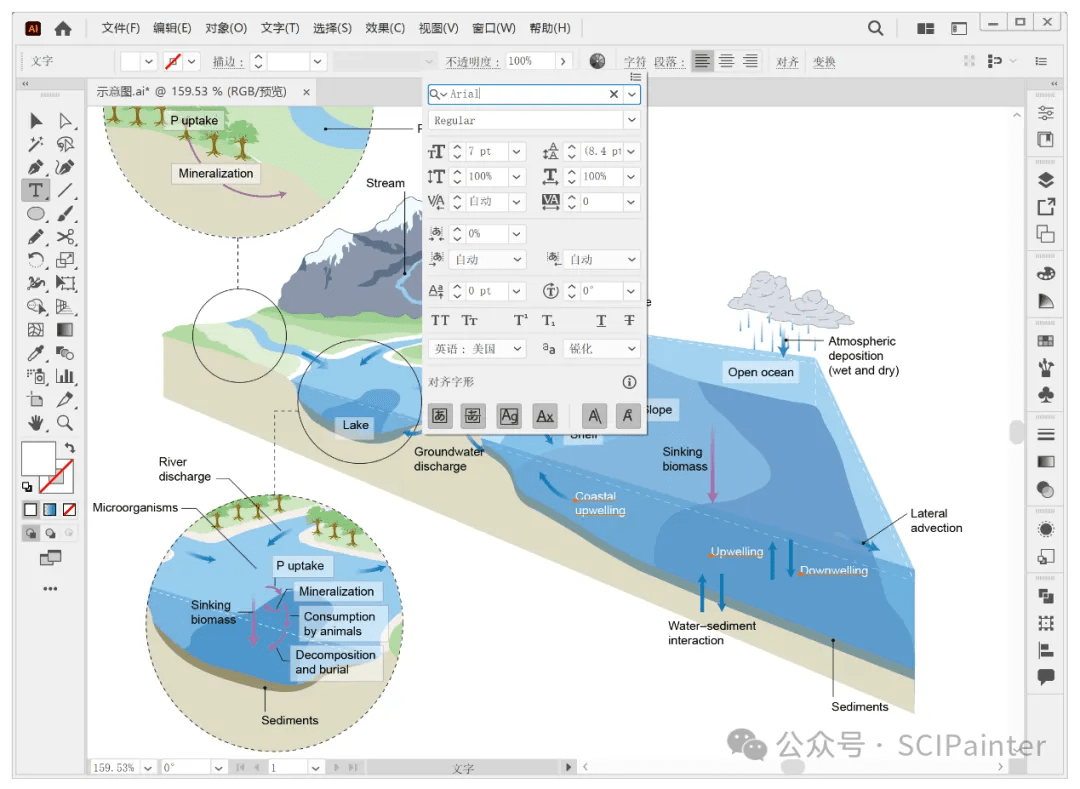Open the Arial font family dropdown
The width and height of the screenshot is (1080, 789).
click(x=632, y=94)
